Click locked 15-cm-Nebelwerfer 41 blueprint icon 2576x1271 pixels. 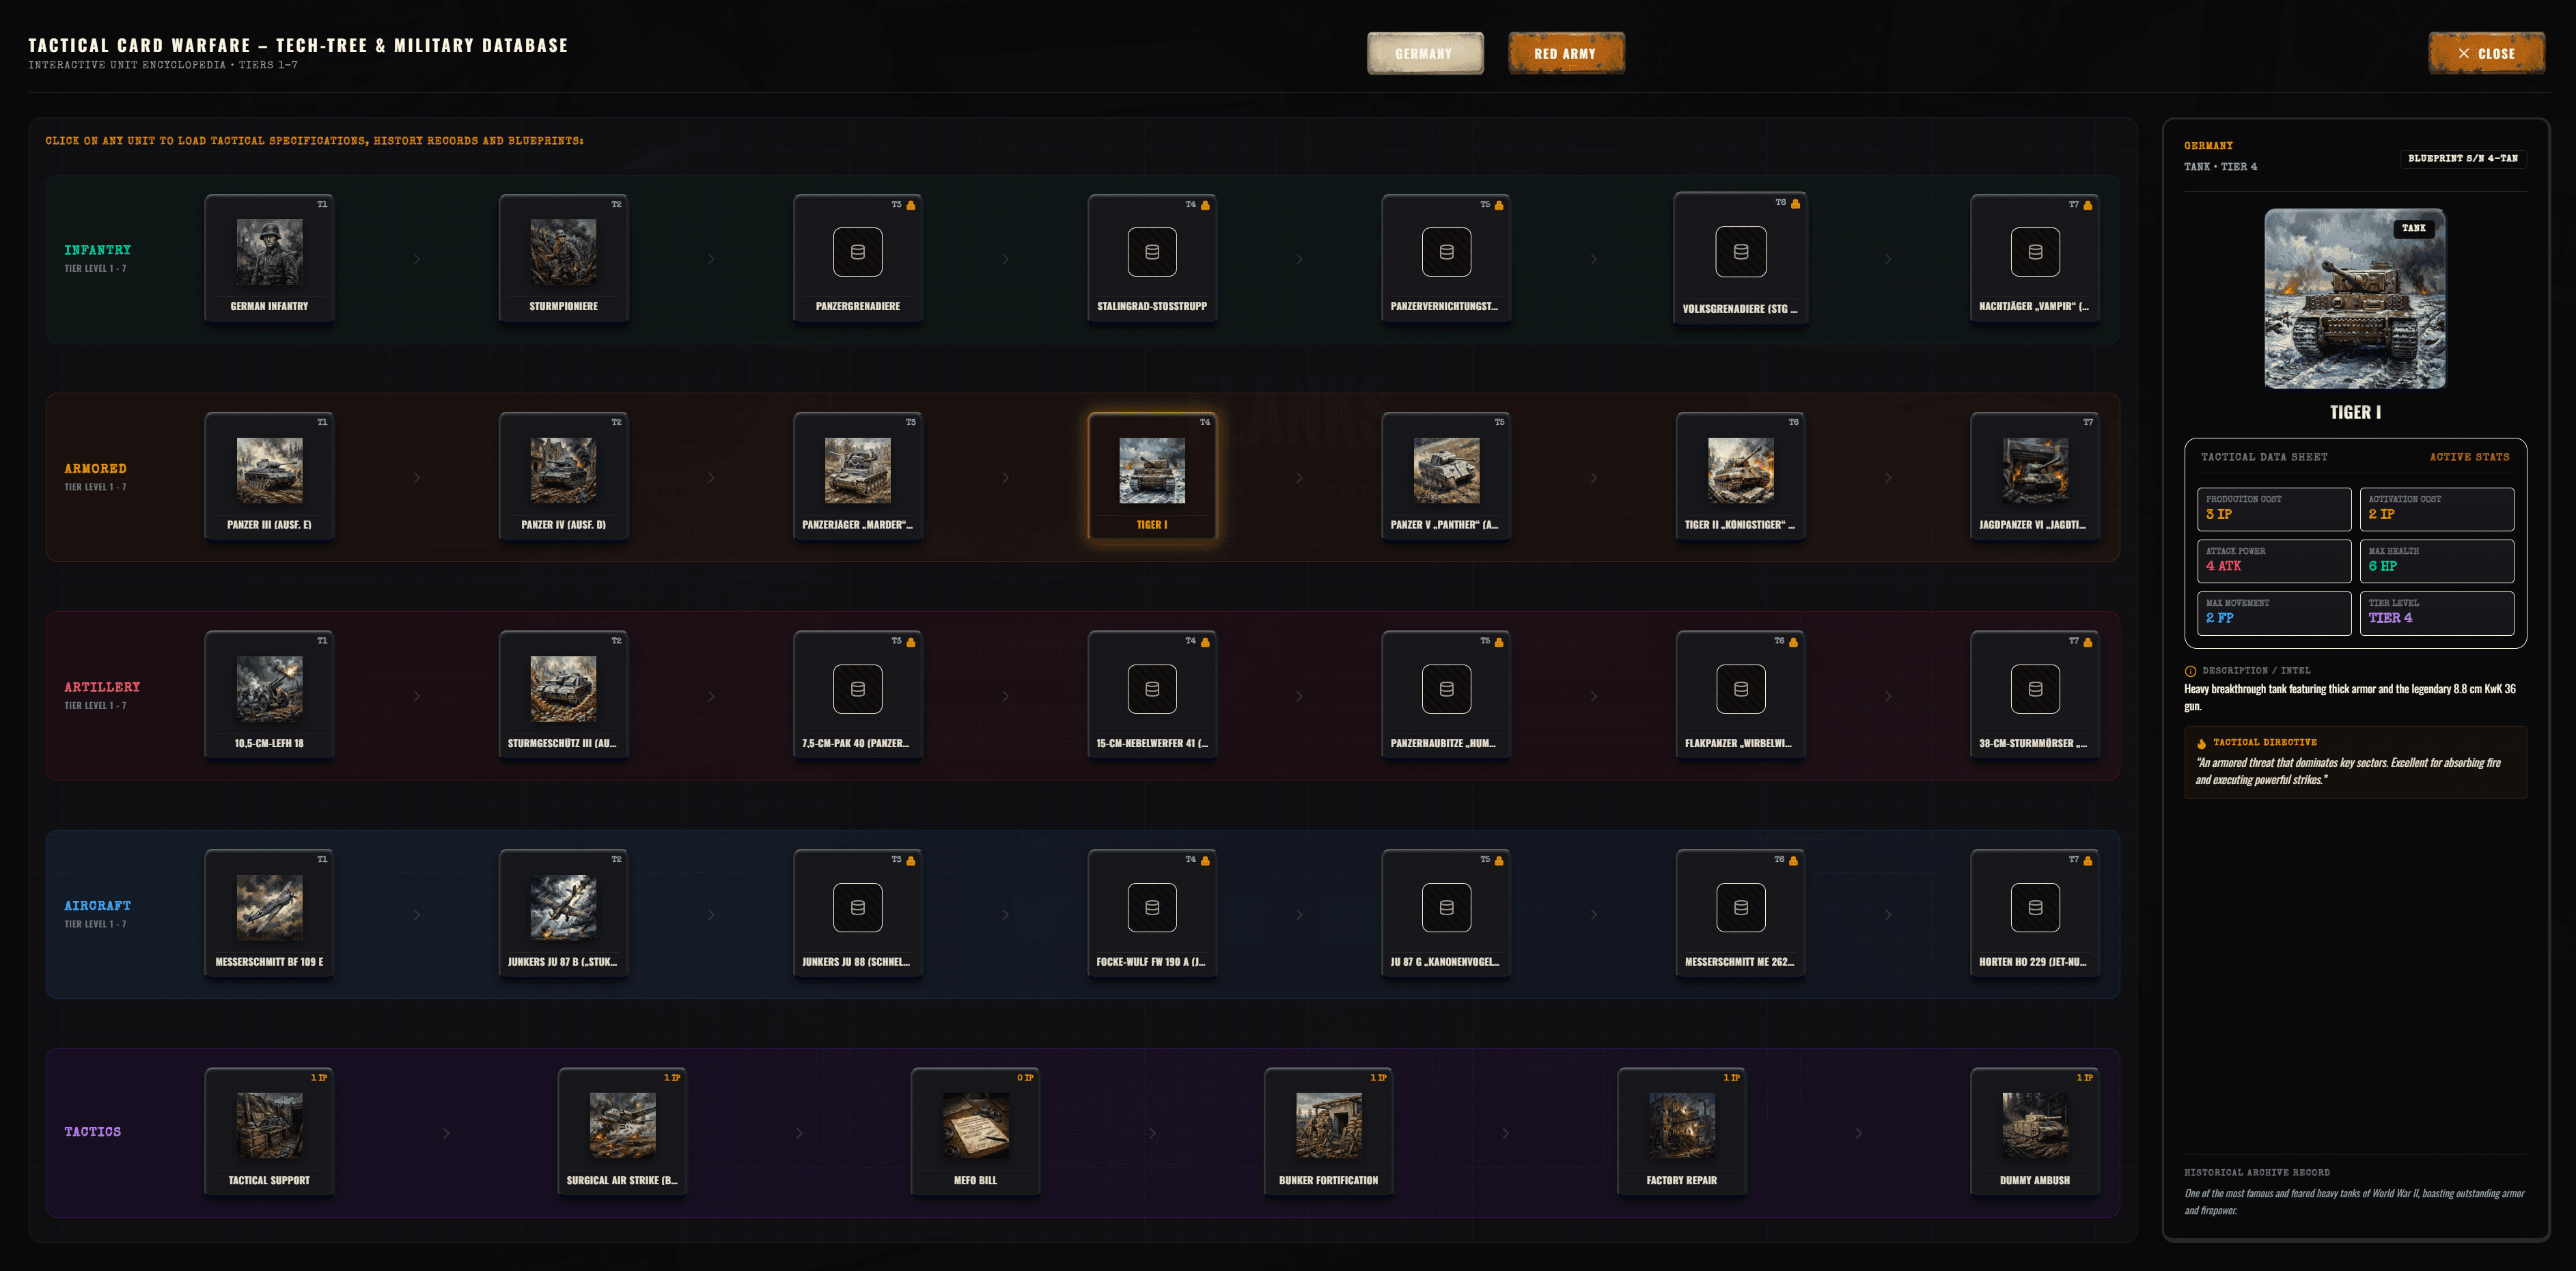(x=1152, y=689)
